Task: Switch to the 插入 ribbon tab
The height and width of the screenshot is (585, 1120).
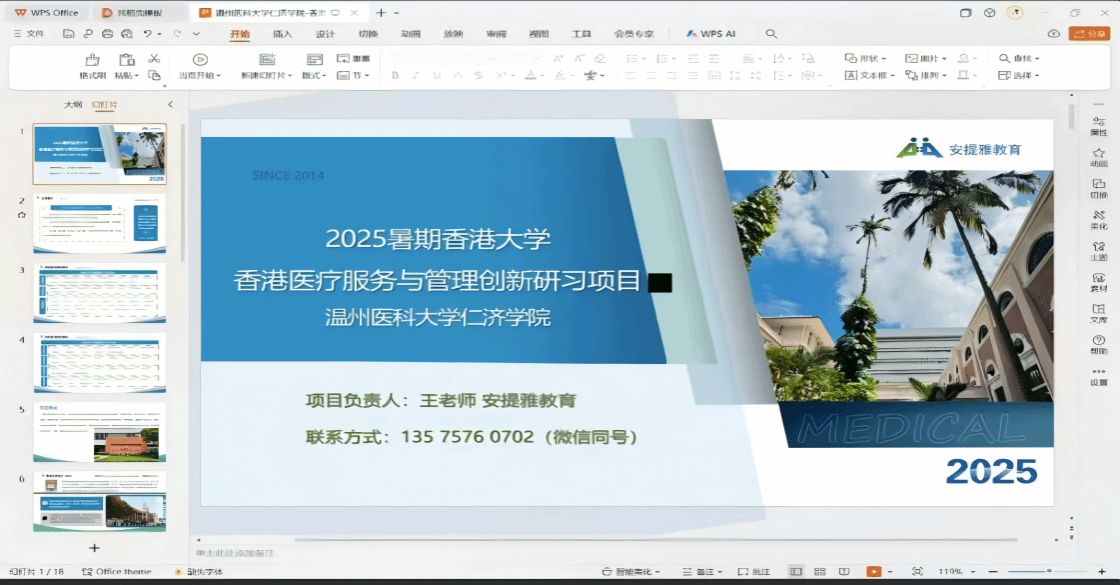Action: click(283, 34)
